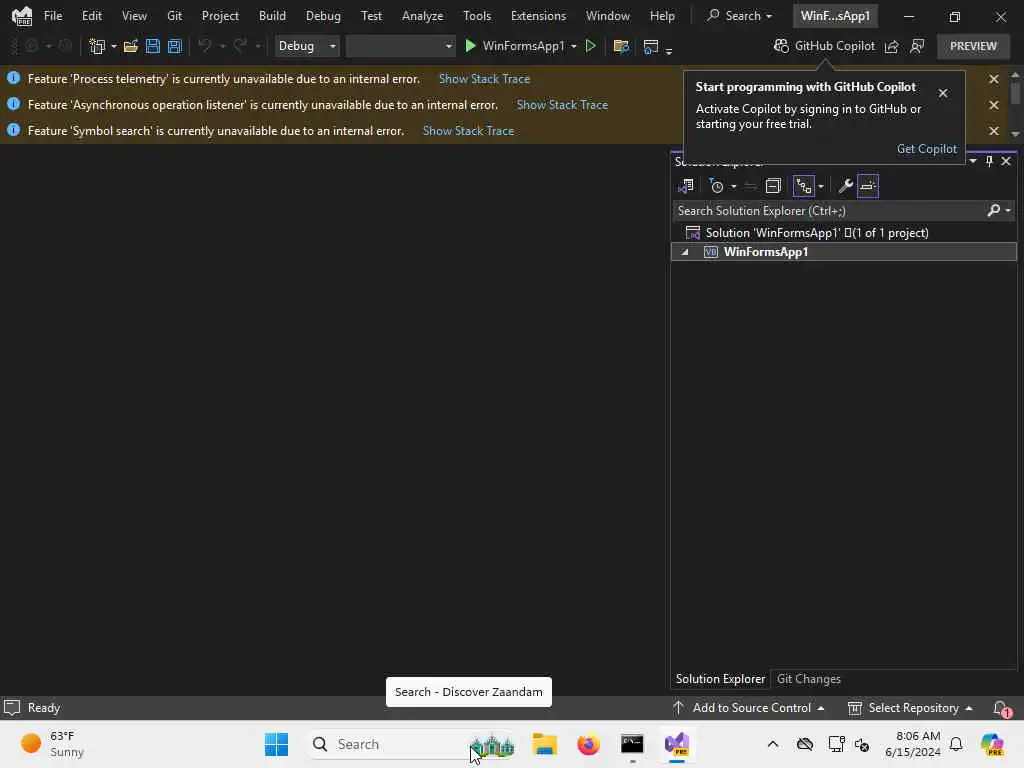Open the Analyze menu
The height and width of the screenshot is (768, 1024).
pos(423,16)
